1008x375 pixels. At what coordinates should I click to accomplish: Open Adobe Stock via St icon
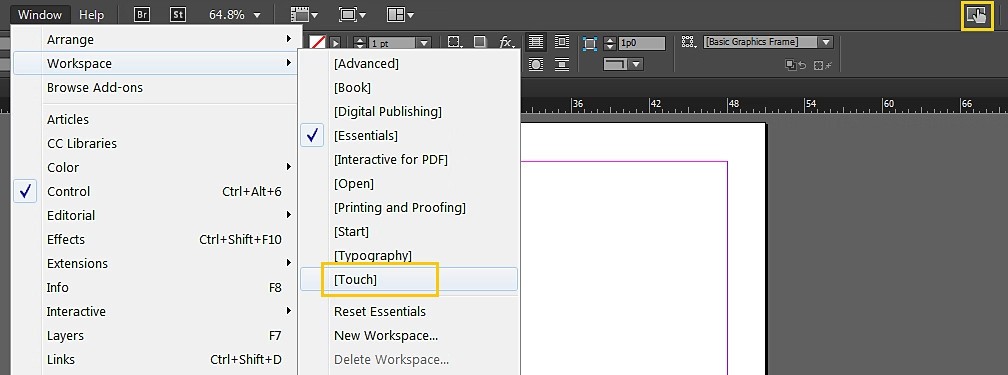tap(177, 14)
